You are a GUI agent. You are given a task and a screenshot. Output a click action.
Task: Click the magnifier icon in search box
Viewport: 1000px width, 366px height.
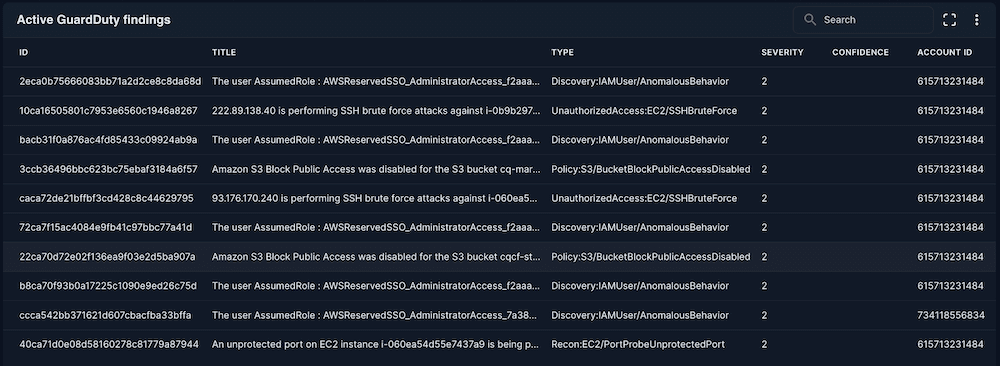pos(810,20)
